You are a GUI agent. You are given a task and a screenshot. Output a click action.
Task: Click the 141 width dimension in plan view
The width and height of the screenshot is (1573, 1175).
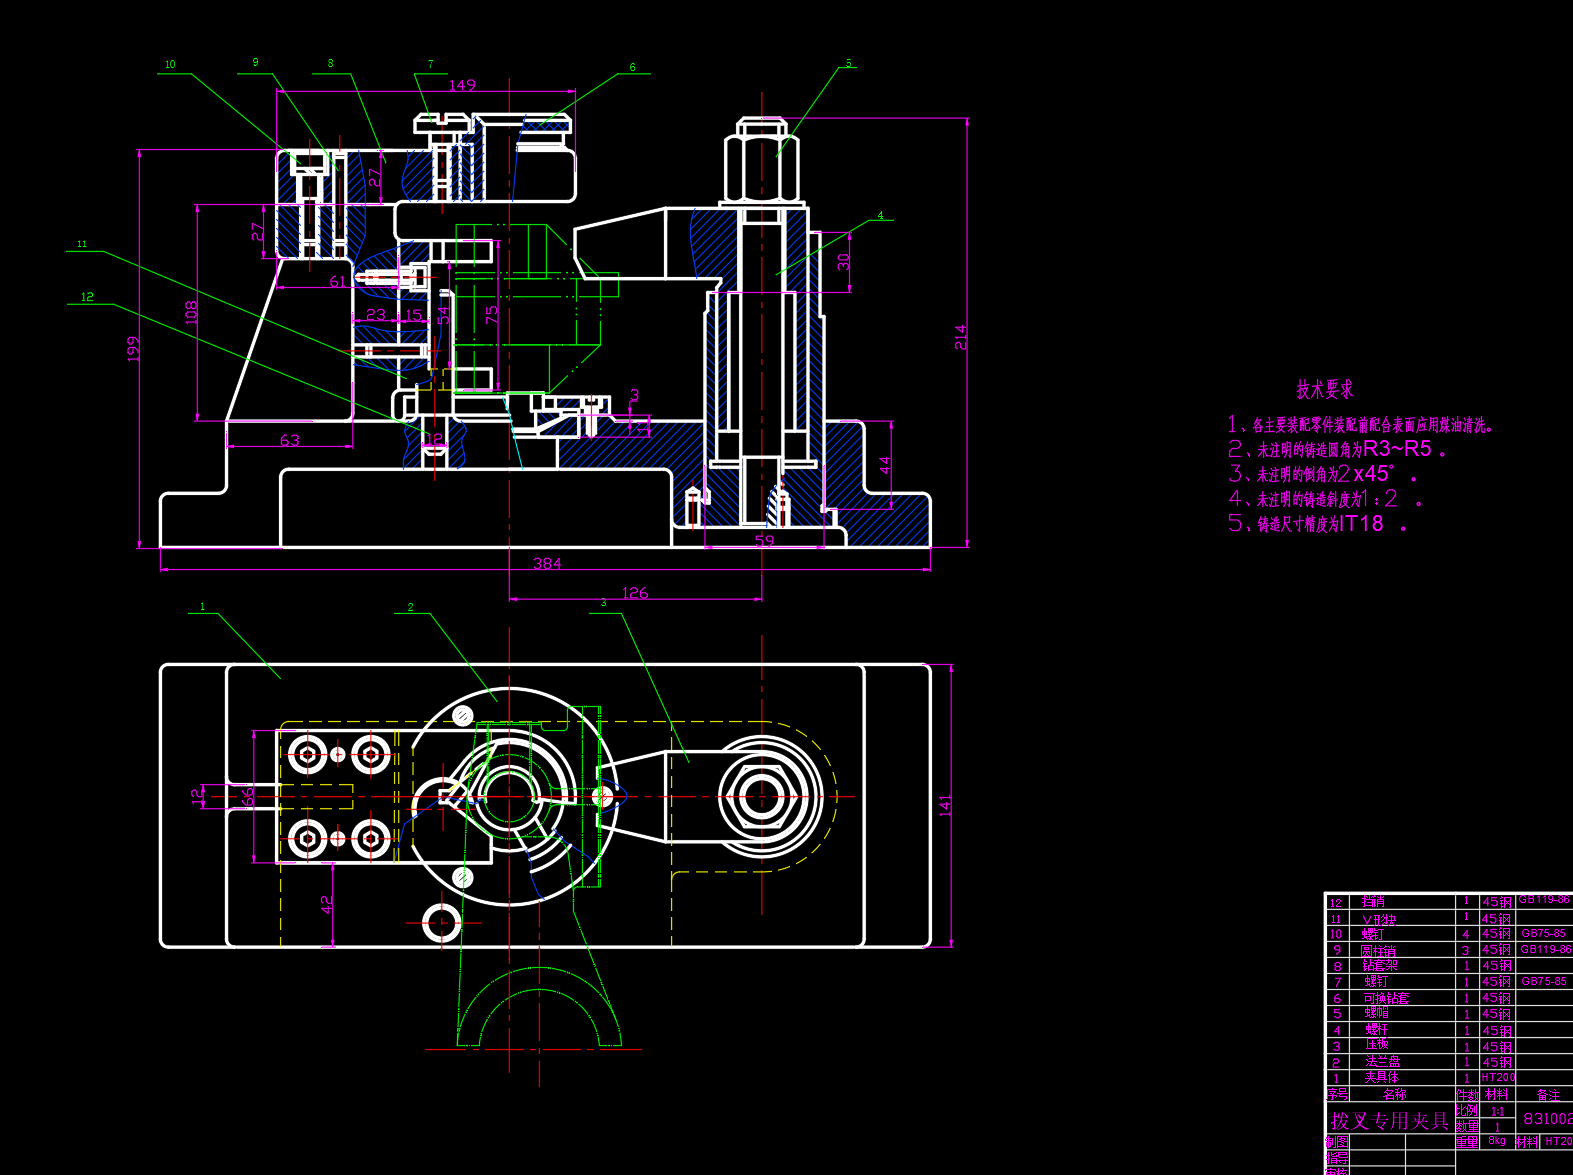(945, 805)
